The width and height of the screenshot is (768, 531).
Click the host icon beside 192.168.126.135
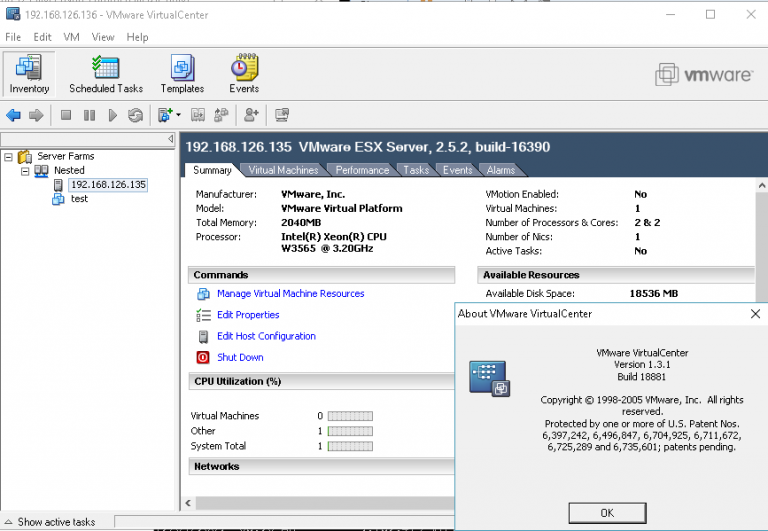(x=58, y=185)
